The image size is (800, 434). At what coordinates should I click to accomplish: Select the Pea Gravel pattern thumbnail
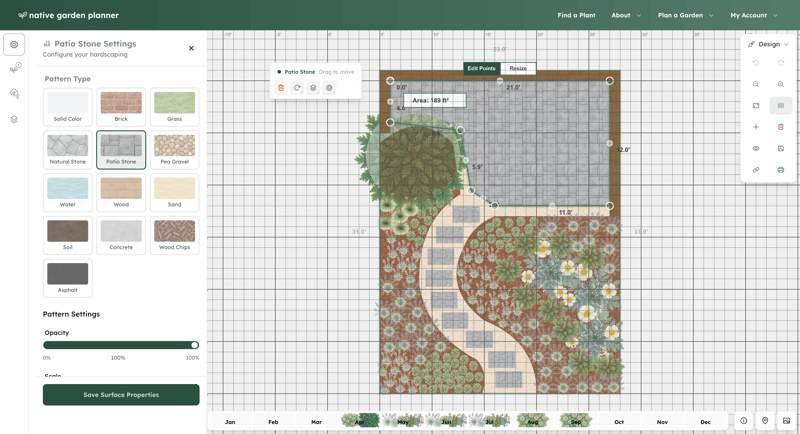point(174,150)
